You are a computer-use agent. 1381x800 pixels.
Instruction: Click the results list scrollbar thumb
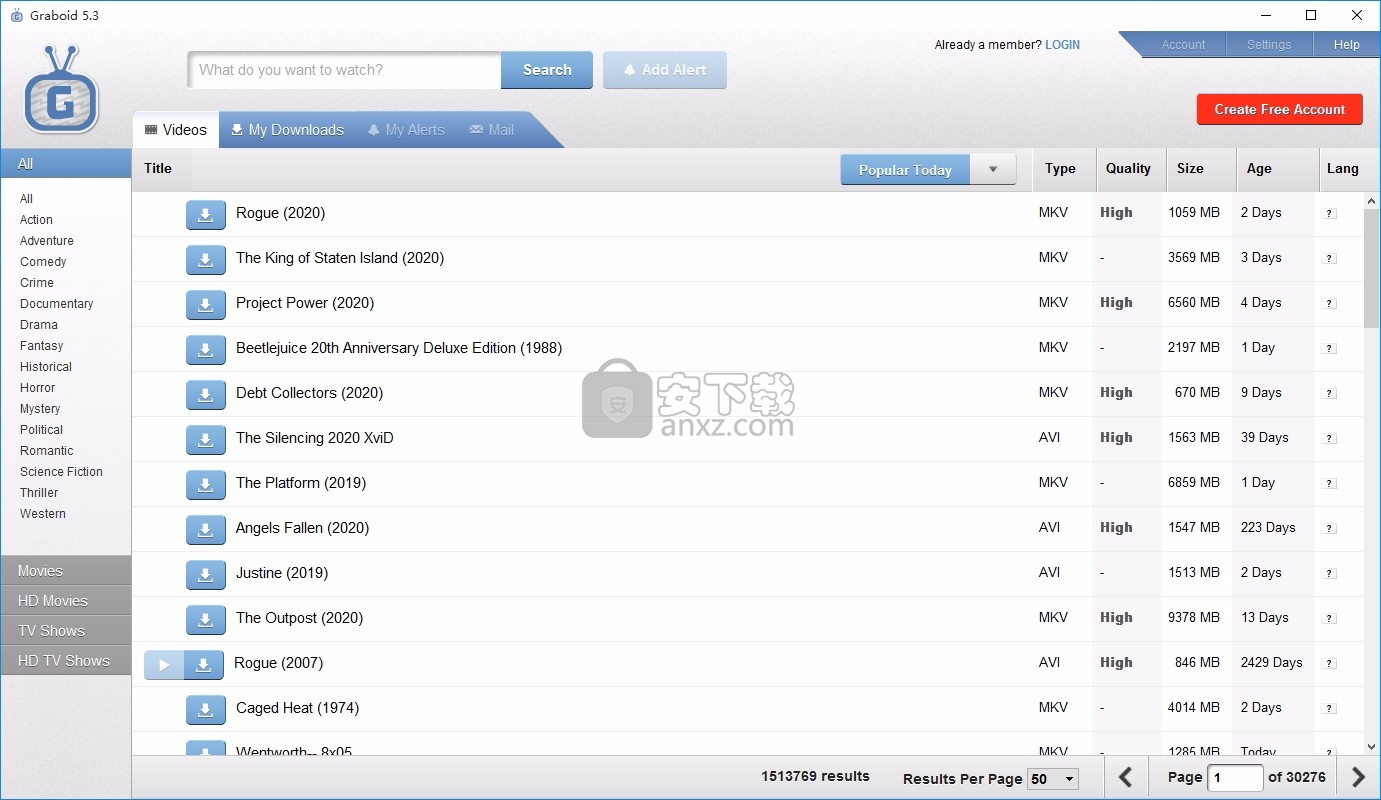click(1371, 268)
